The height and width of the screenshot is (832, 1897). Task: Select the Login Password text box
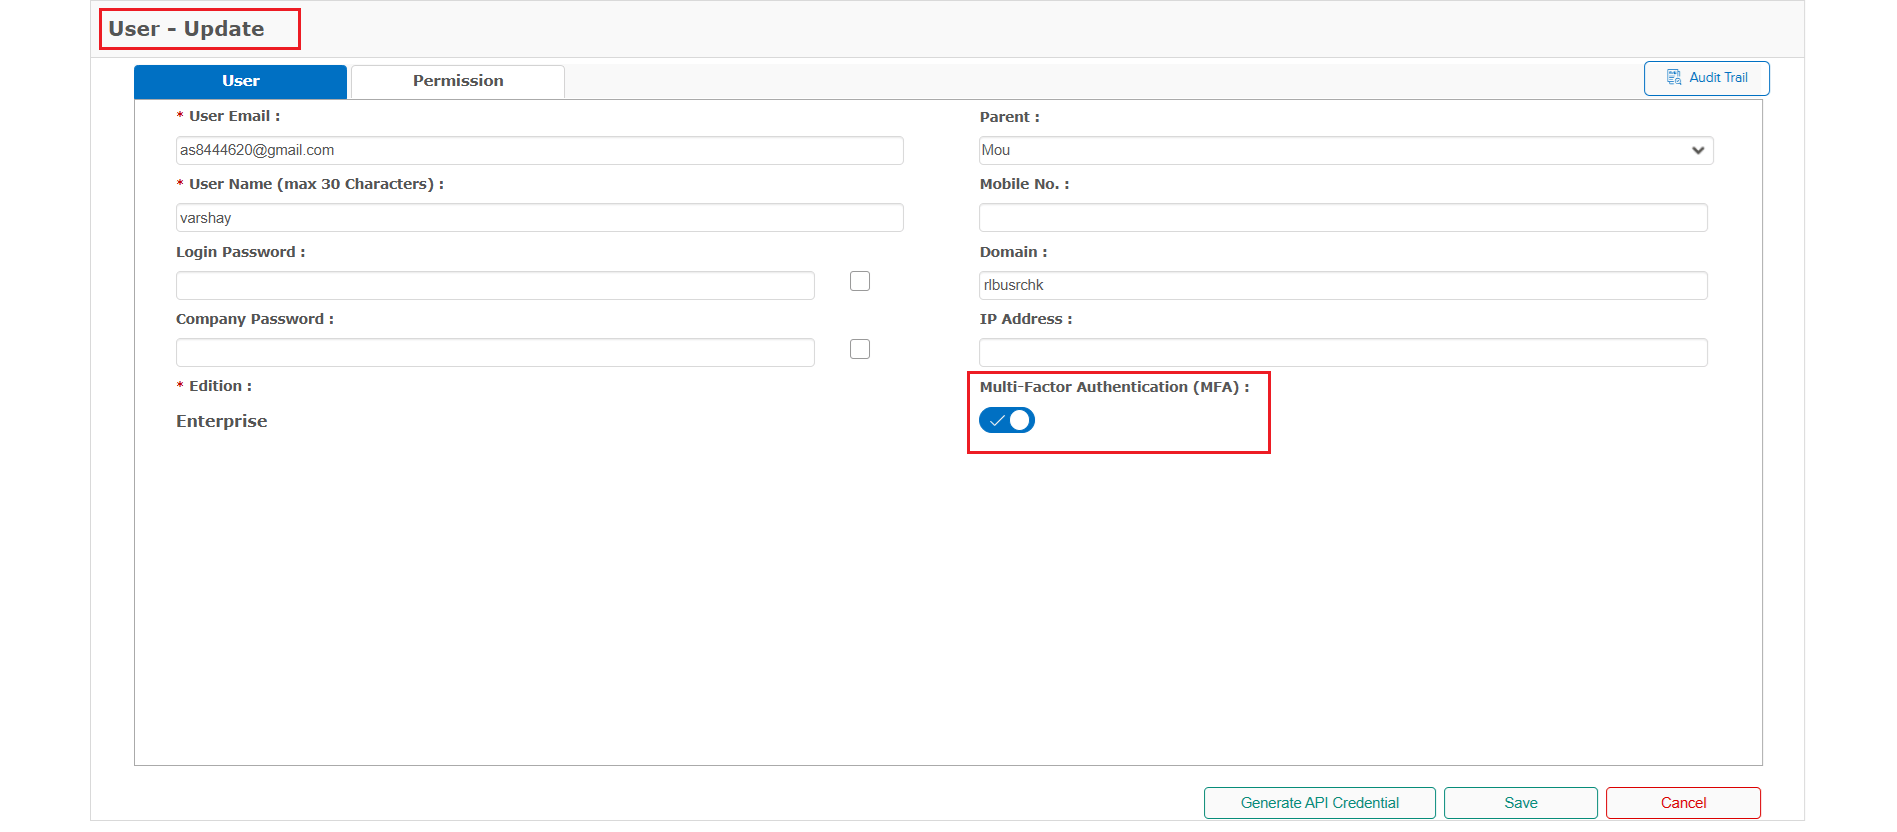[495, 286]
